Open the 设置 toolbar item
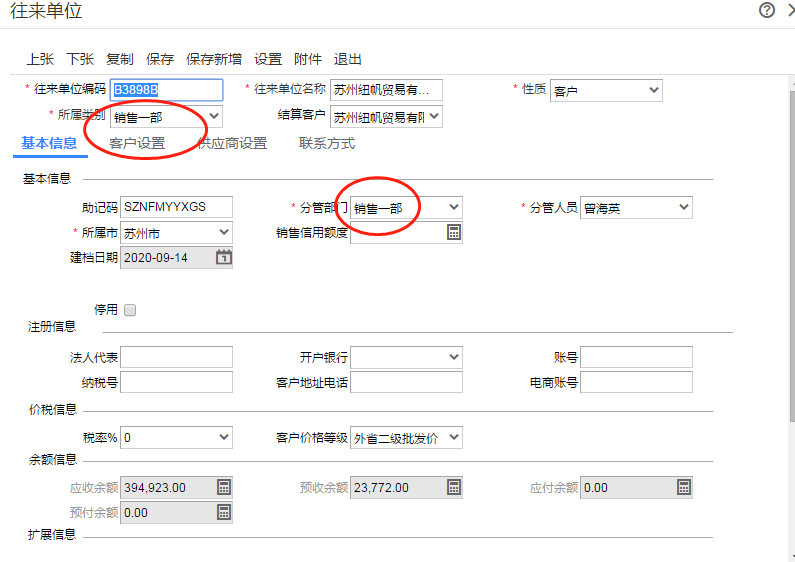795x562 pixels. click(x=268, y=59)
